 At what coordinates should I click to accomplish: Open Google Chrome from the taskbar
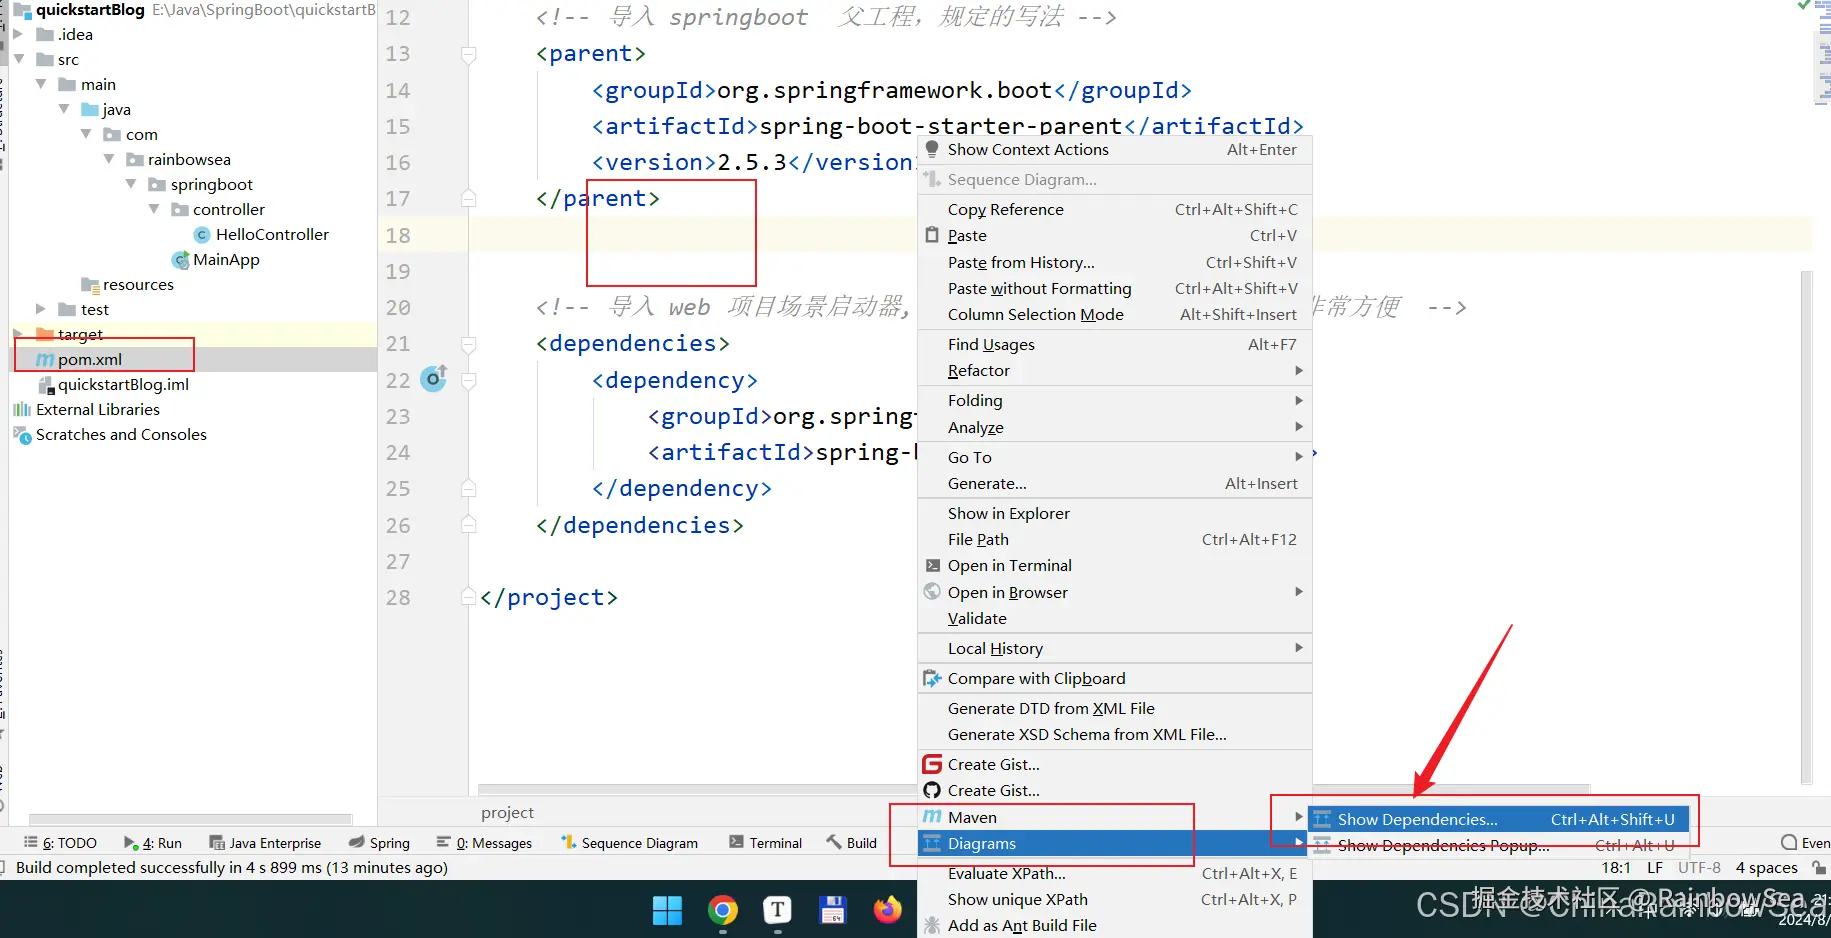pyautogui.click(x=722, y=910)
